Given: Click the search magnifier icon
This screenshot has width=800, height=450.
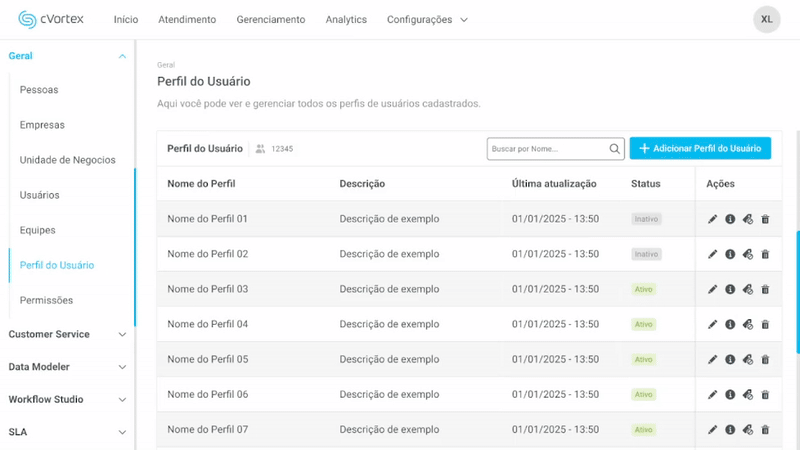Looking at the screenshot, I should coord(615,149).
